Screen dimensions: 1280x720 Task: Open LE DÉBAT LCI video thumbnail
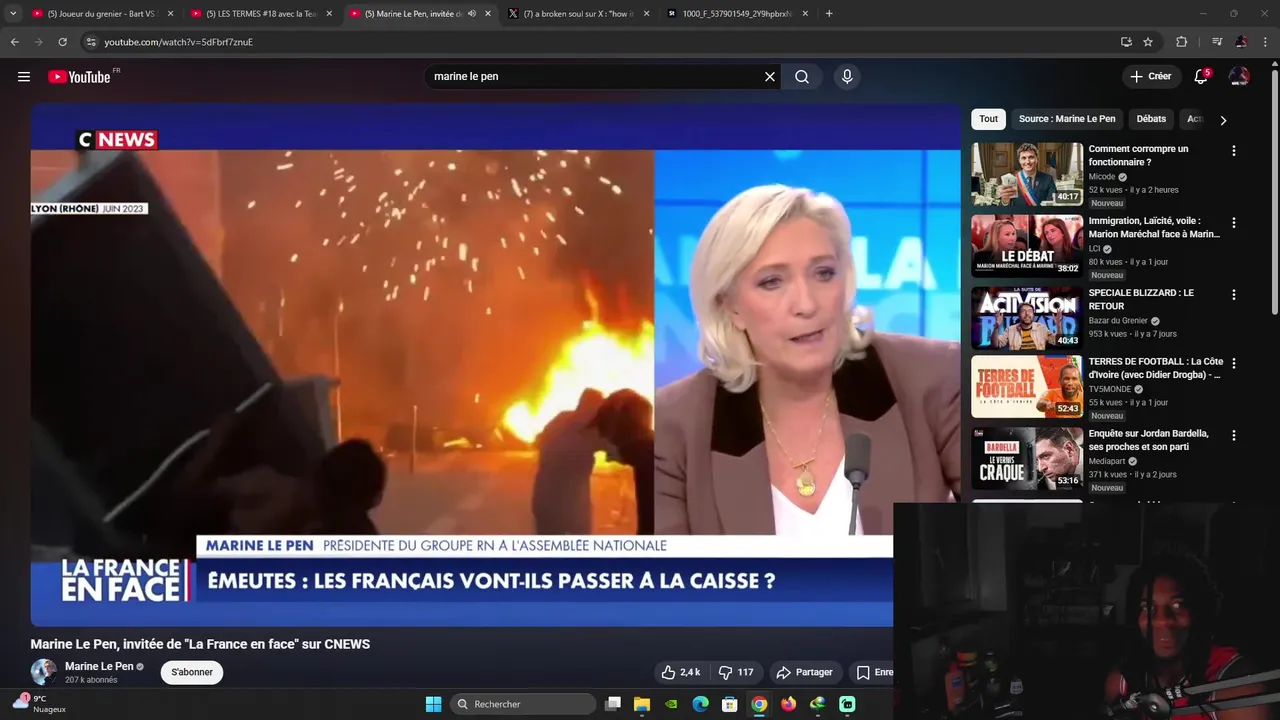click(1027, 246)
